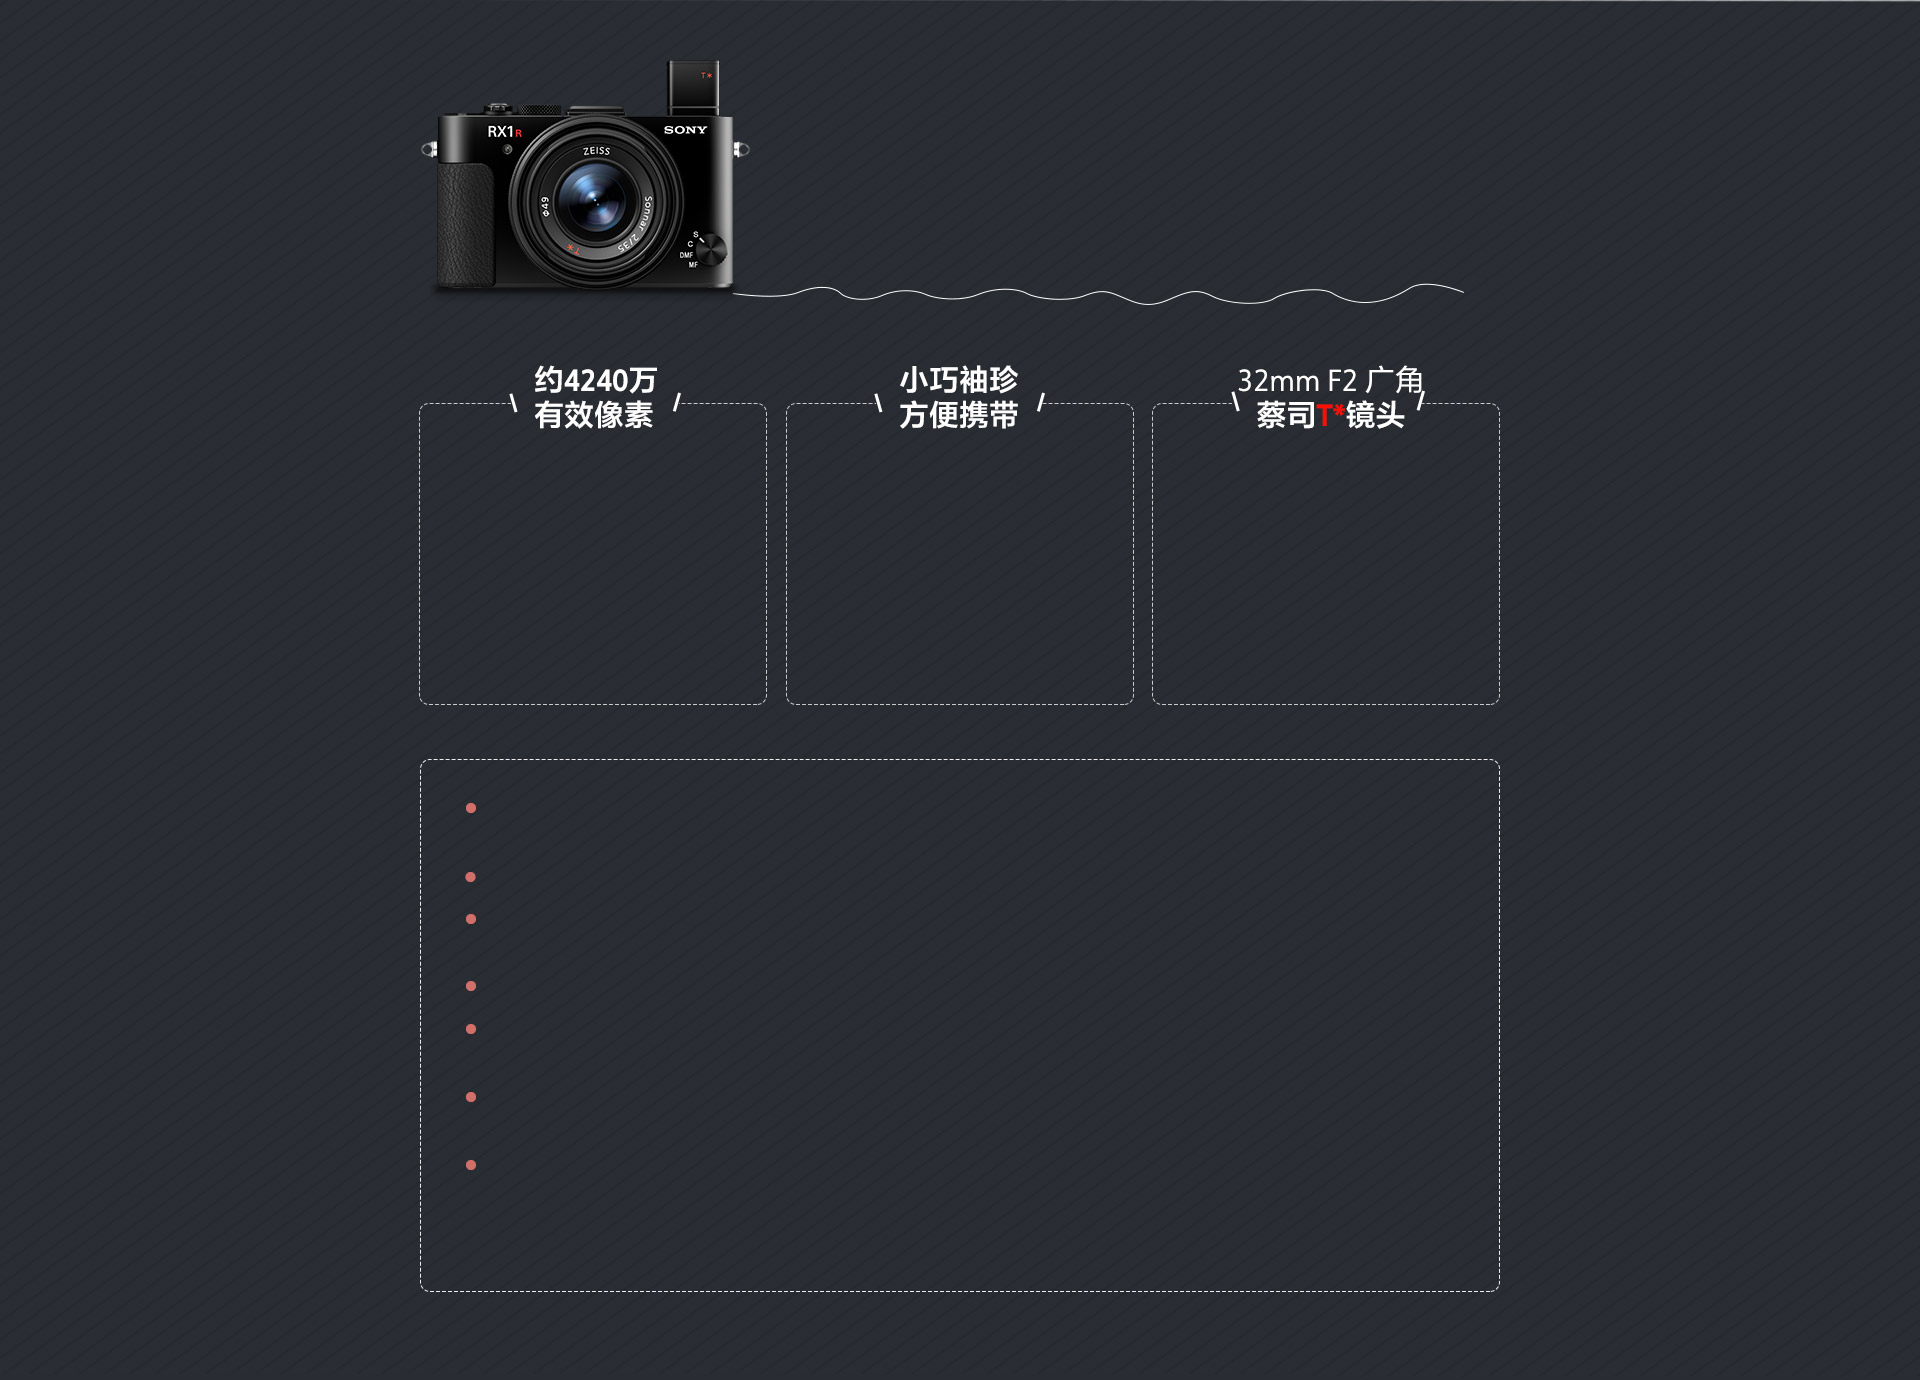1920x1380 pixels.
Task: Select the 小巧袖珍方便携带 heading
Action: [959, 397]
